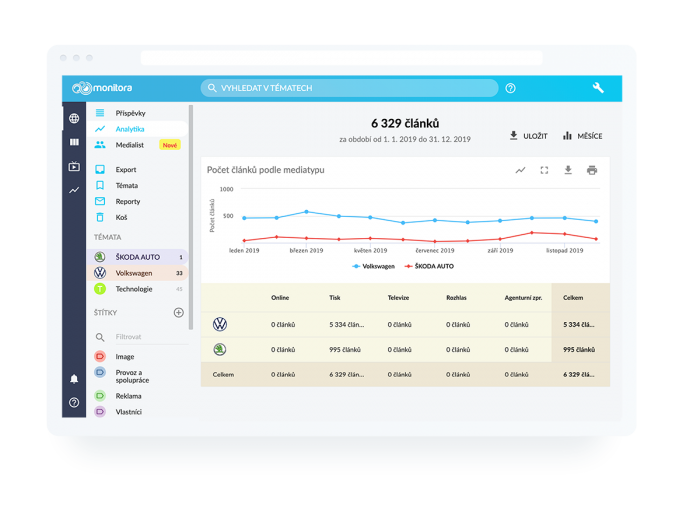Select the globe icon in dark sidebar
This screenshot has width=700, height=511.
pos(74,118)
